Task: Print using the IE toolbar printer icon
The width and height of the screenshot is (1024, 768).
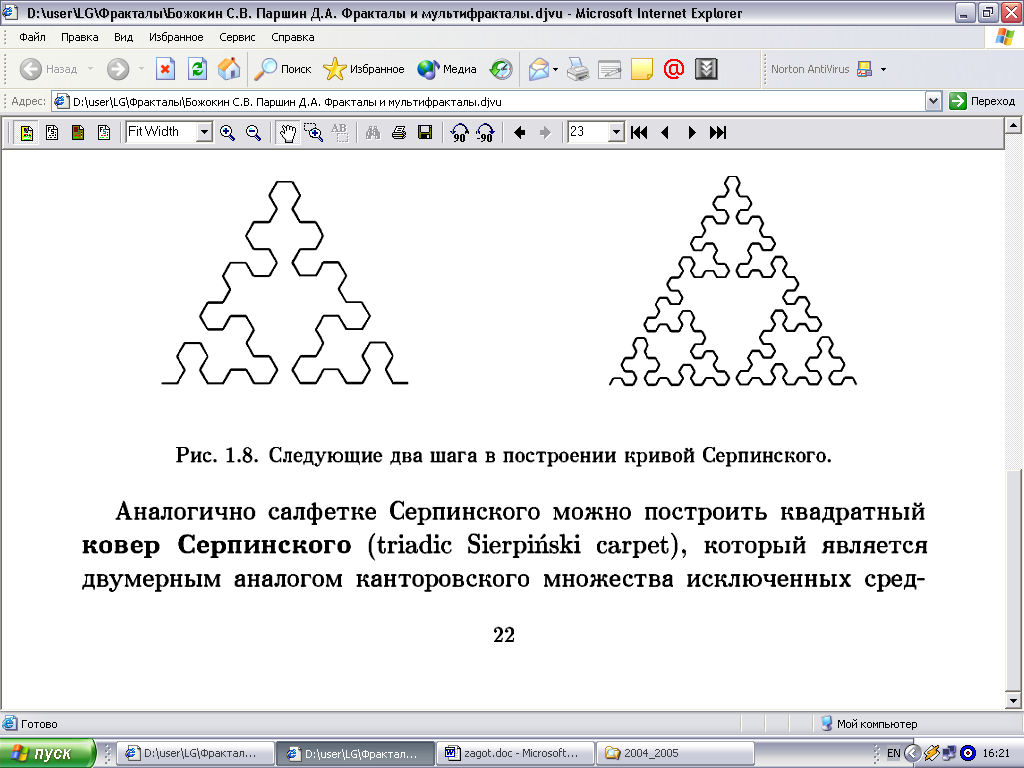Action: pos(578,69)
